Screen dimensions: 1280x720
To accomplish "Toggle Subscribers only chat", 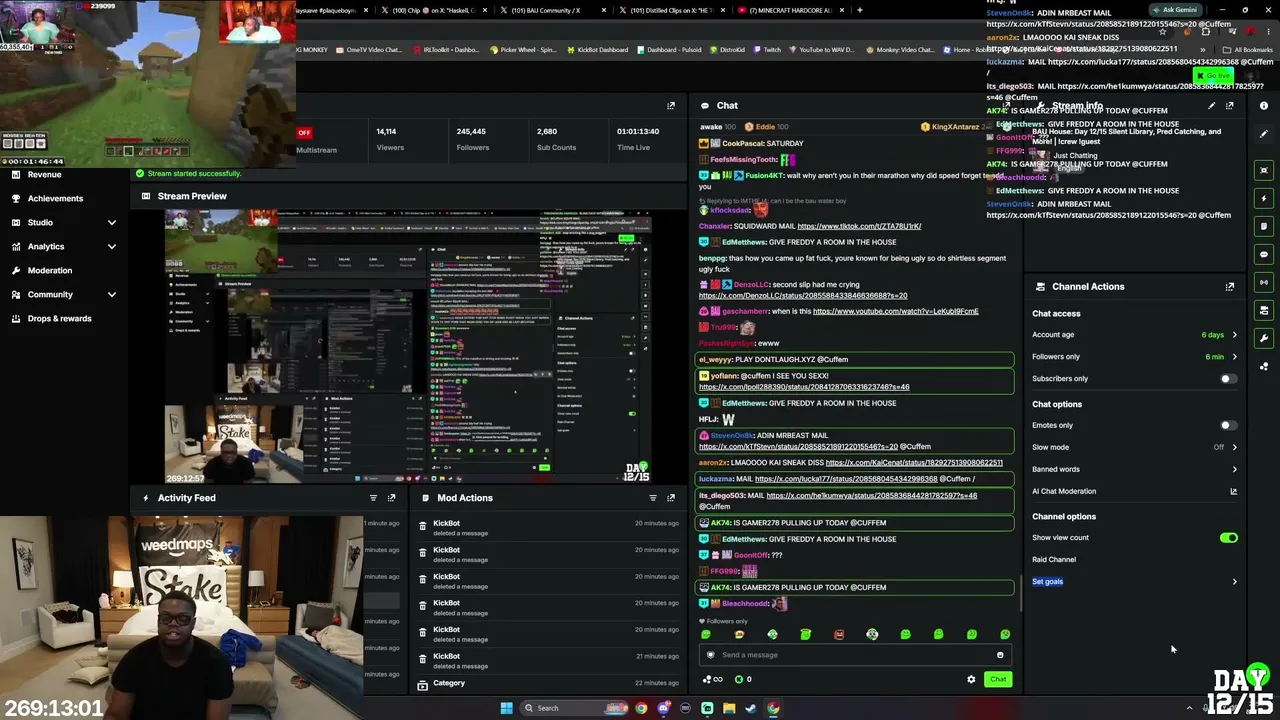I will pos(1228,379).
